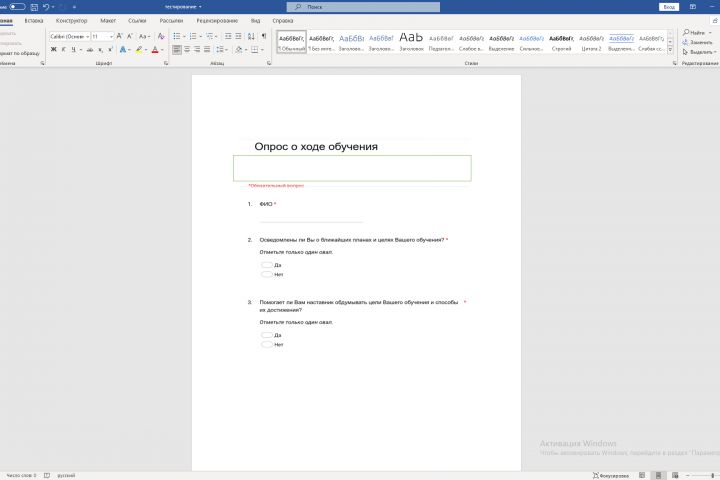Sort the selected text
Viewport: 720px width, 480px height.
pos(251,36)
